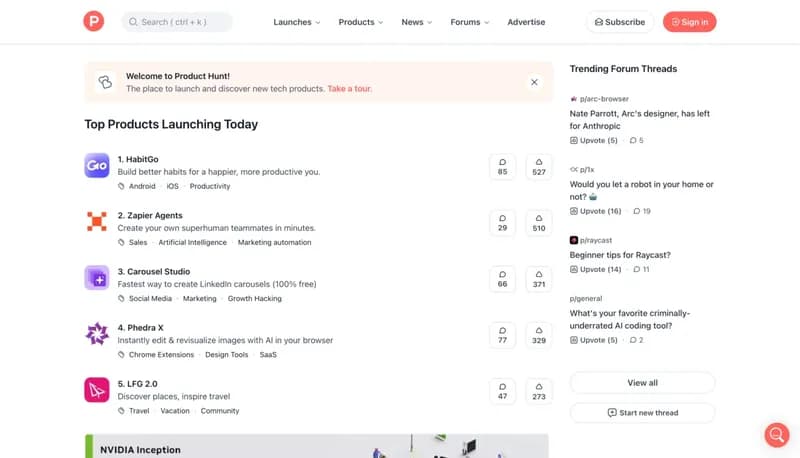800x458 pixels.
Task: Follow the Take a tour link
Action: click(349, 89)
